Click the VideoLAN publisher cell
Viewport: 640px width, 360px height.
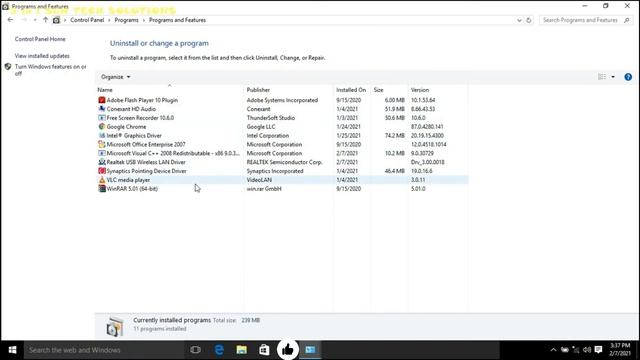tap(259, 180)
